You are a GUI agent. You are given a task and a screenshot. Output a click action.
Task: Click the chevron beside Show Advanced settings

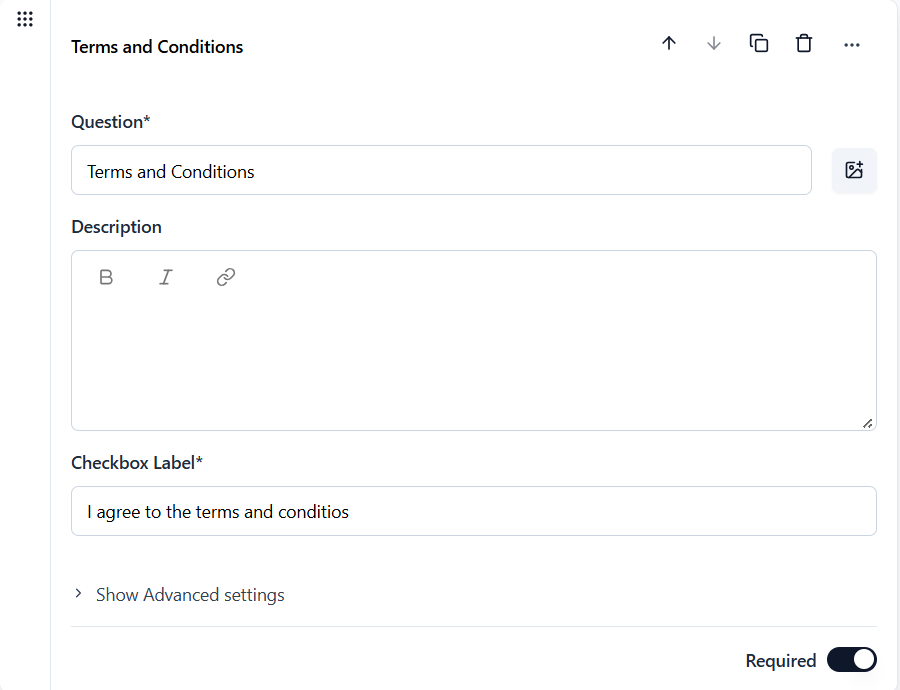[x=78, y=593]
